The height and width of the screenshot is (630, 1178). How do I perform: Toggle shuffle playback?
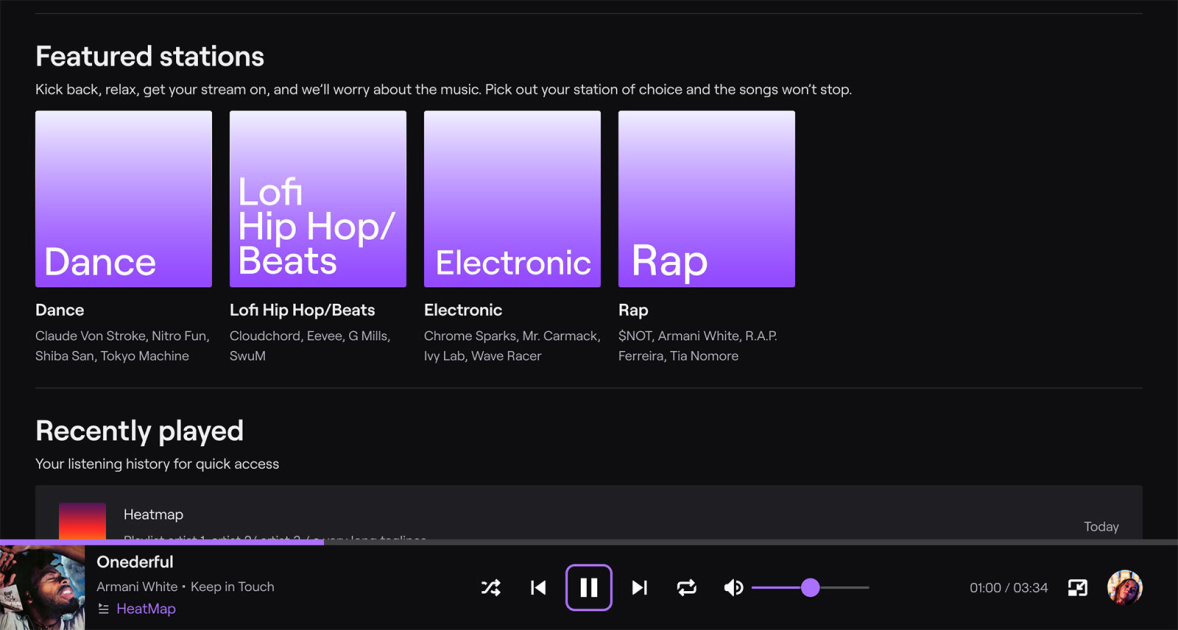491,588
